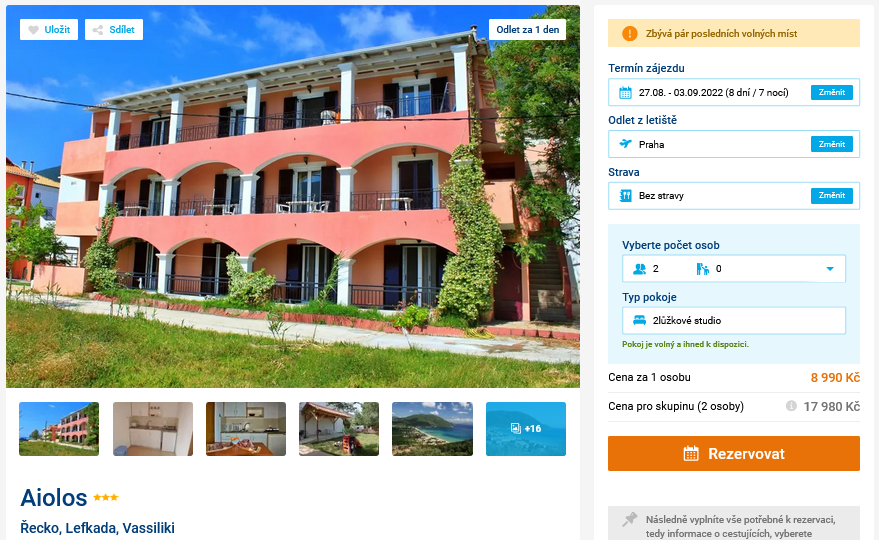879x540 pixels.
Task: Click the calendar icon in Termín zájezdu
Action: (625, 93)
